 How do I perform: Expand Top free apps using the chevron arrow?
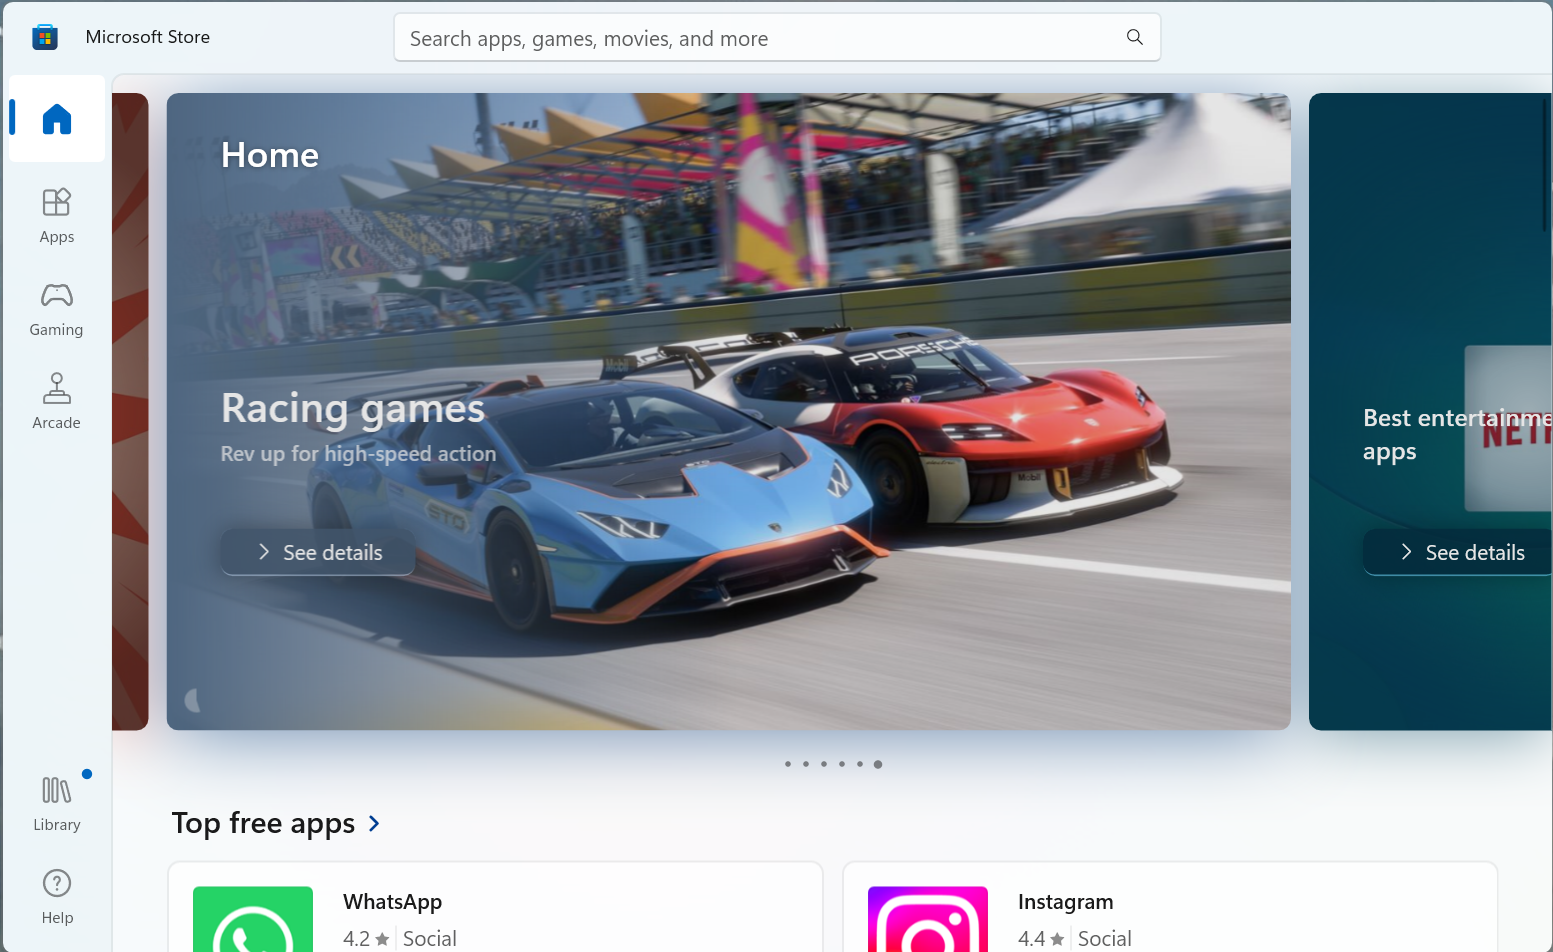[x=374, y=823]
